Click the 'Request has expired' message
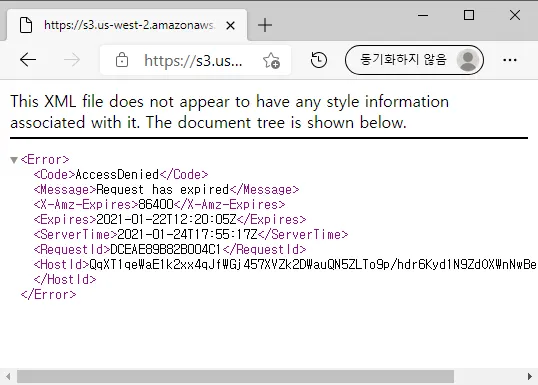Screen dimensions: 538x385 163,190
